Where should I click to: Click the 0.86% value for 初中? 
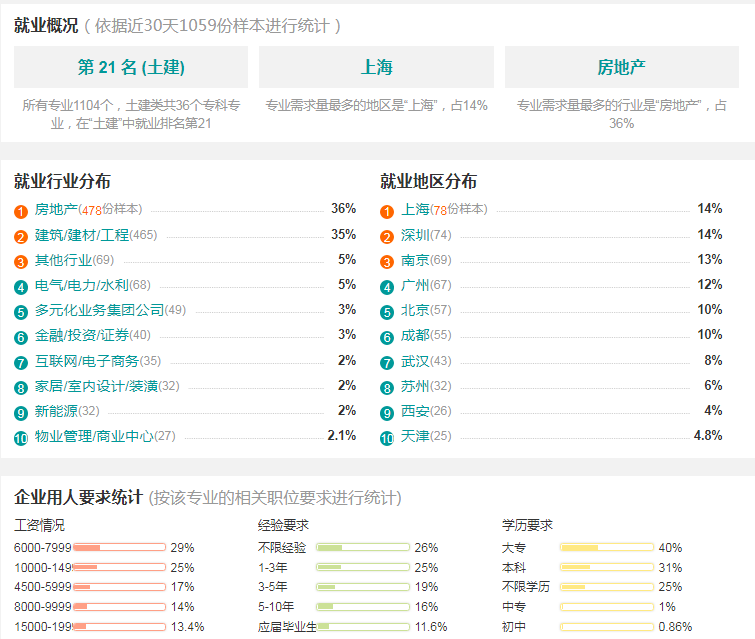point(675,627)
